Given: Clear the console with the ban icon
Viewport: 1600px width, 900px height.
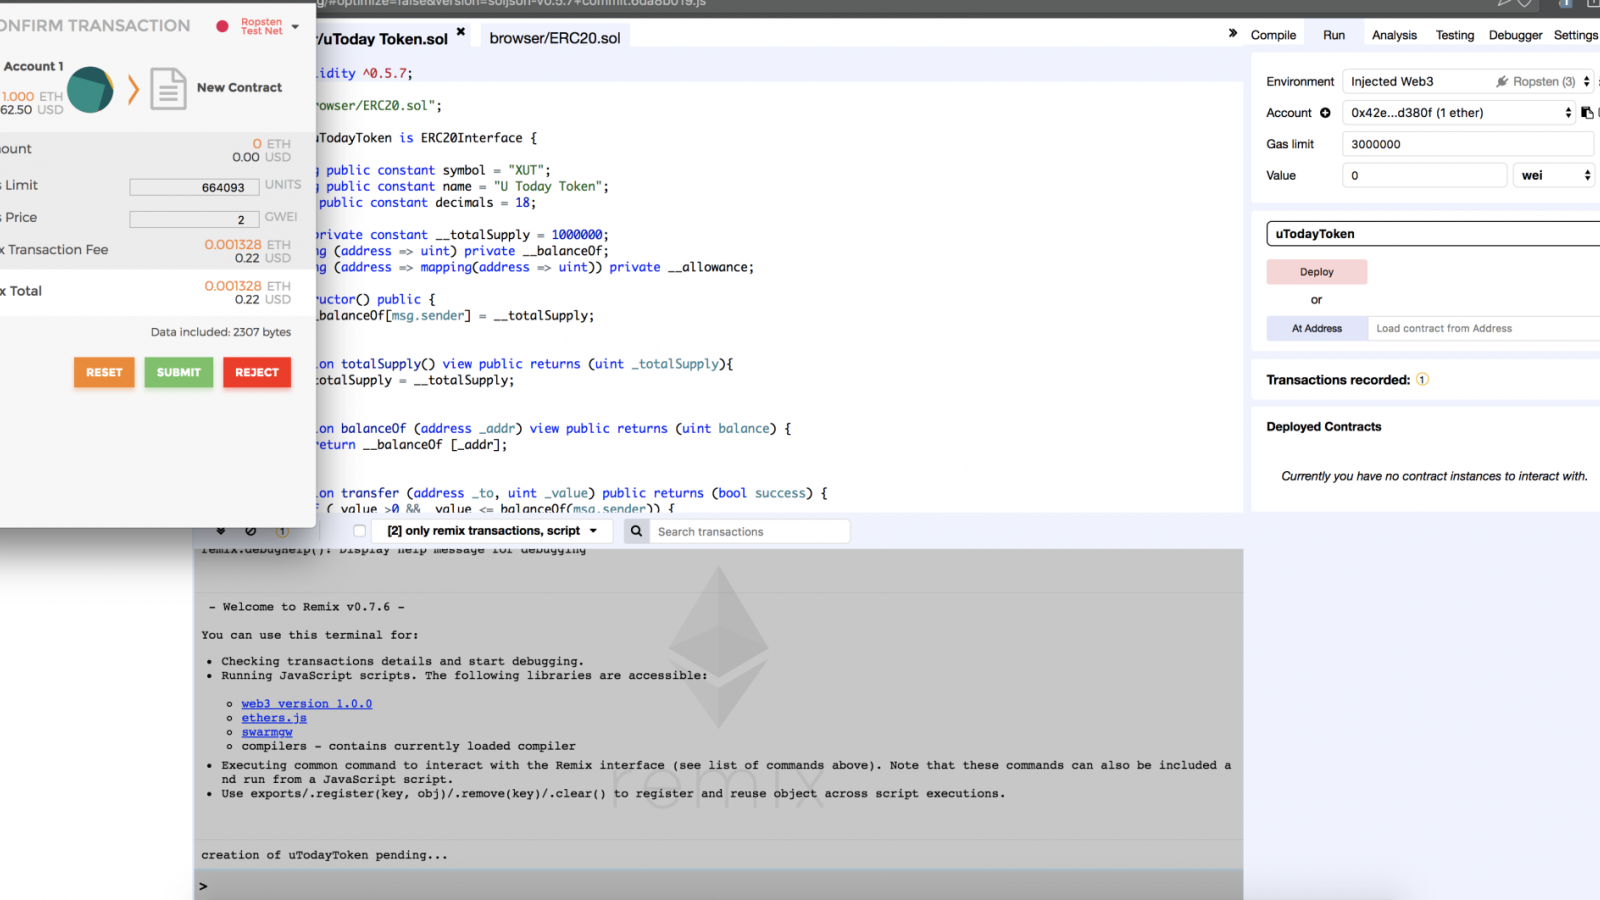Looking at the screenshot, I should [251, 531].
